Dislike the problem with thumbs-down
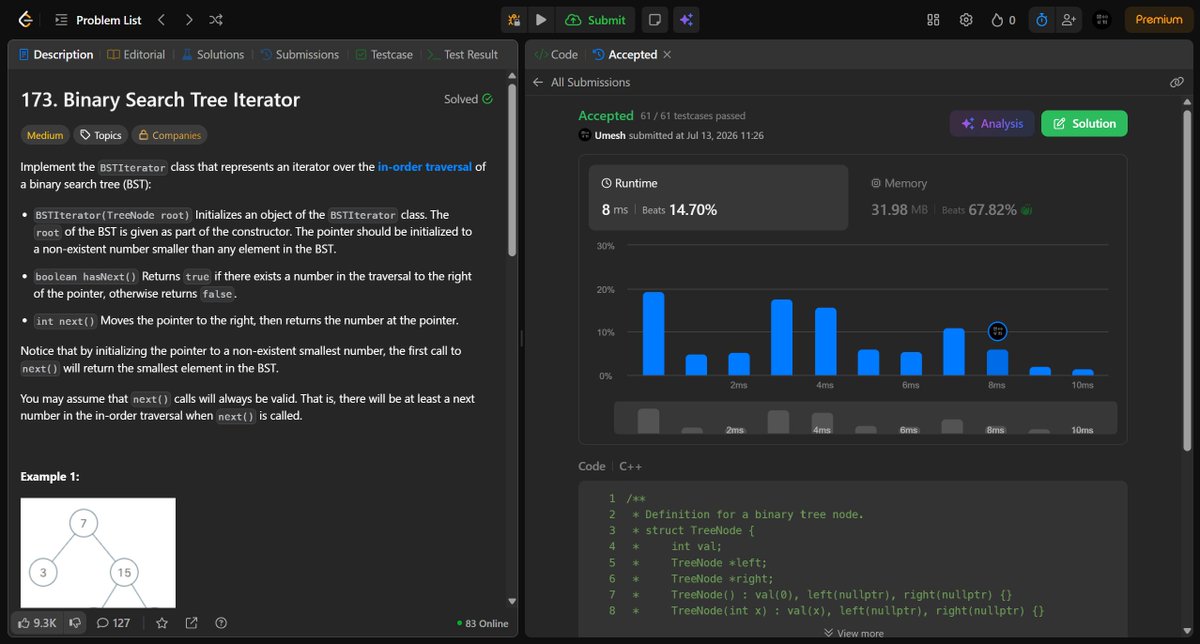Image resolution: width=1200 pixels, height=644 pixels. pos(74,623)
